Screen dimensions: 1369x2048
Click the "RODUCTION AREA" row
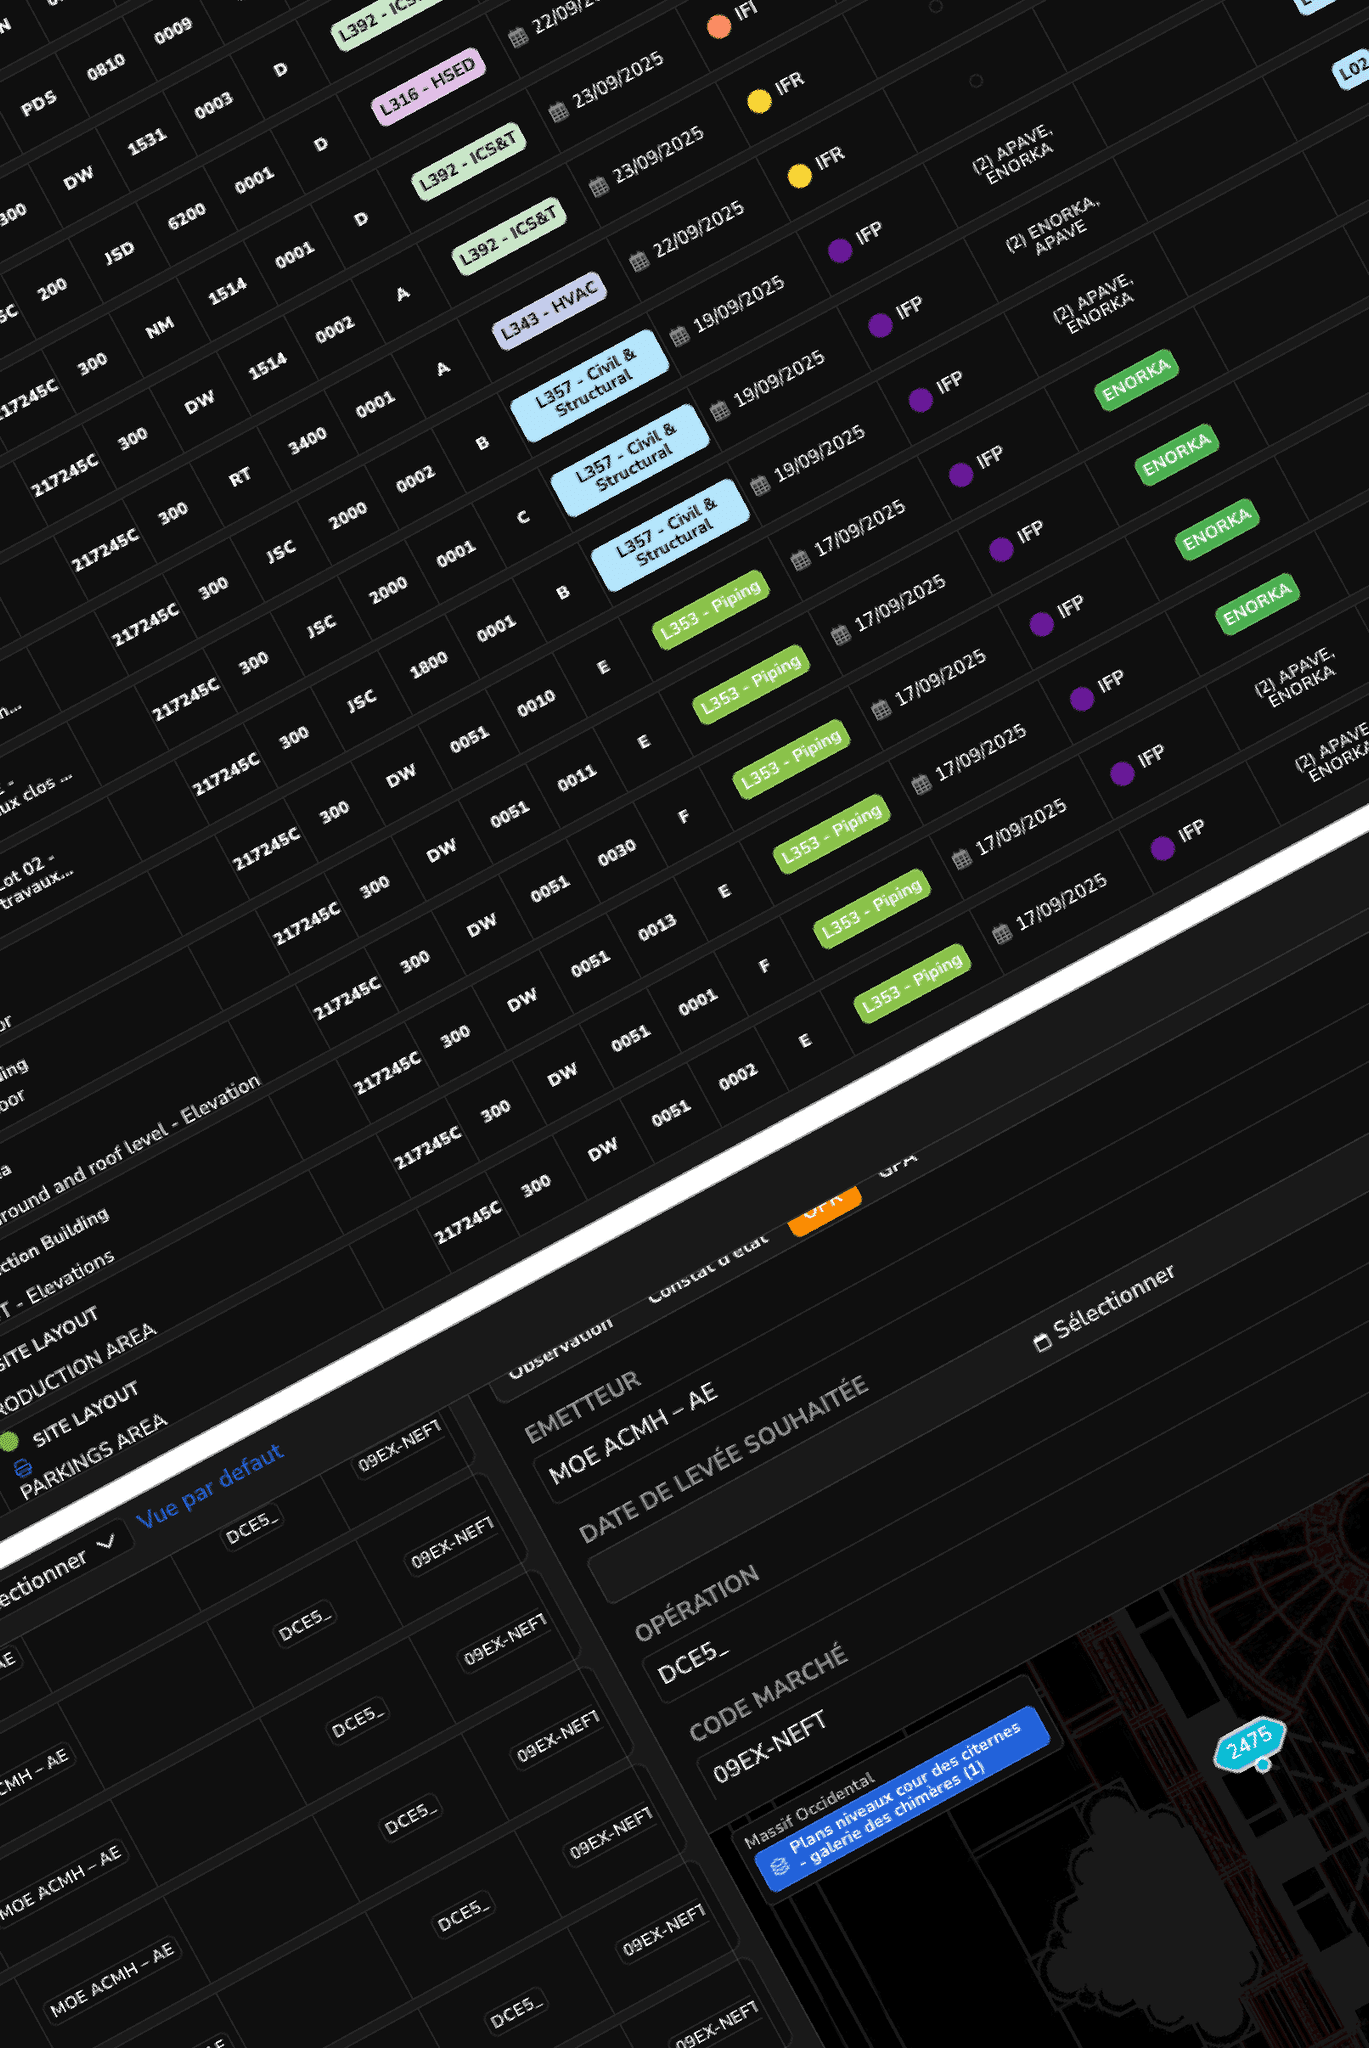77,1370
